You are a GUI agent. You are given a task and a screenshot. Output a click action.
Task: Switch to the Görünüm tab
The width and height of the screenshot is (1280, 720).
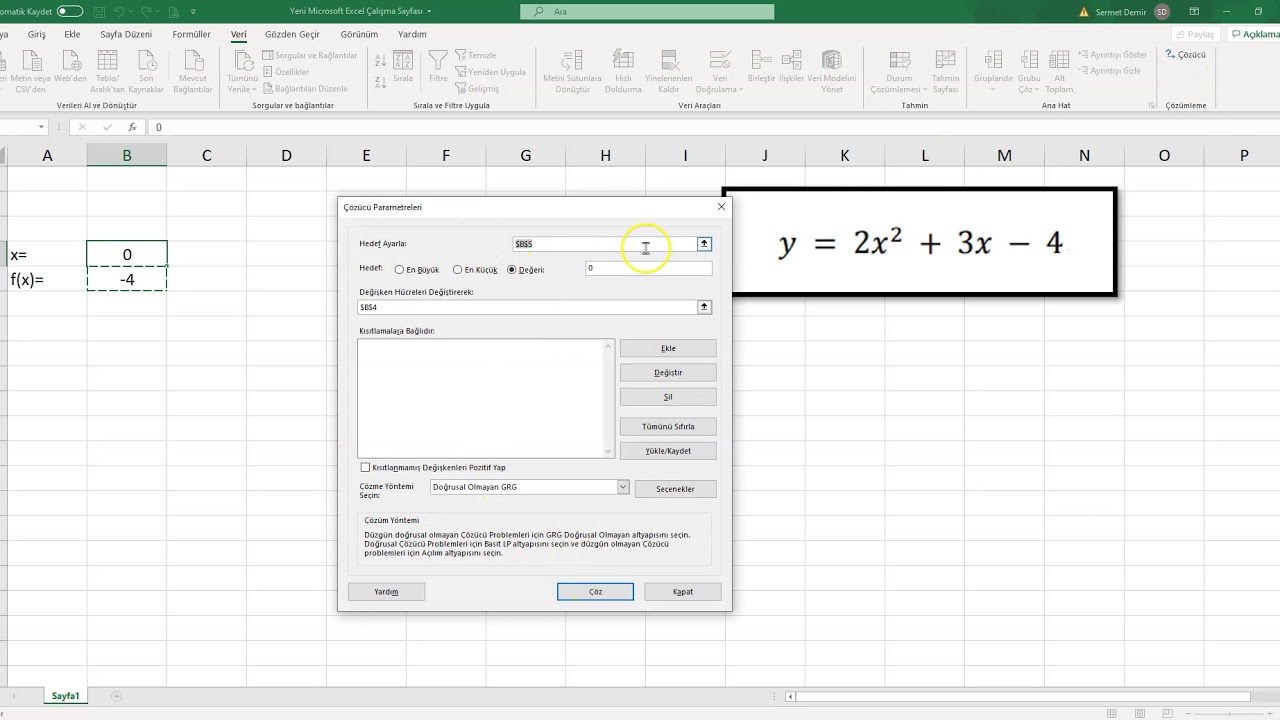359,34
